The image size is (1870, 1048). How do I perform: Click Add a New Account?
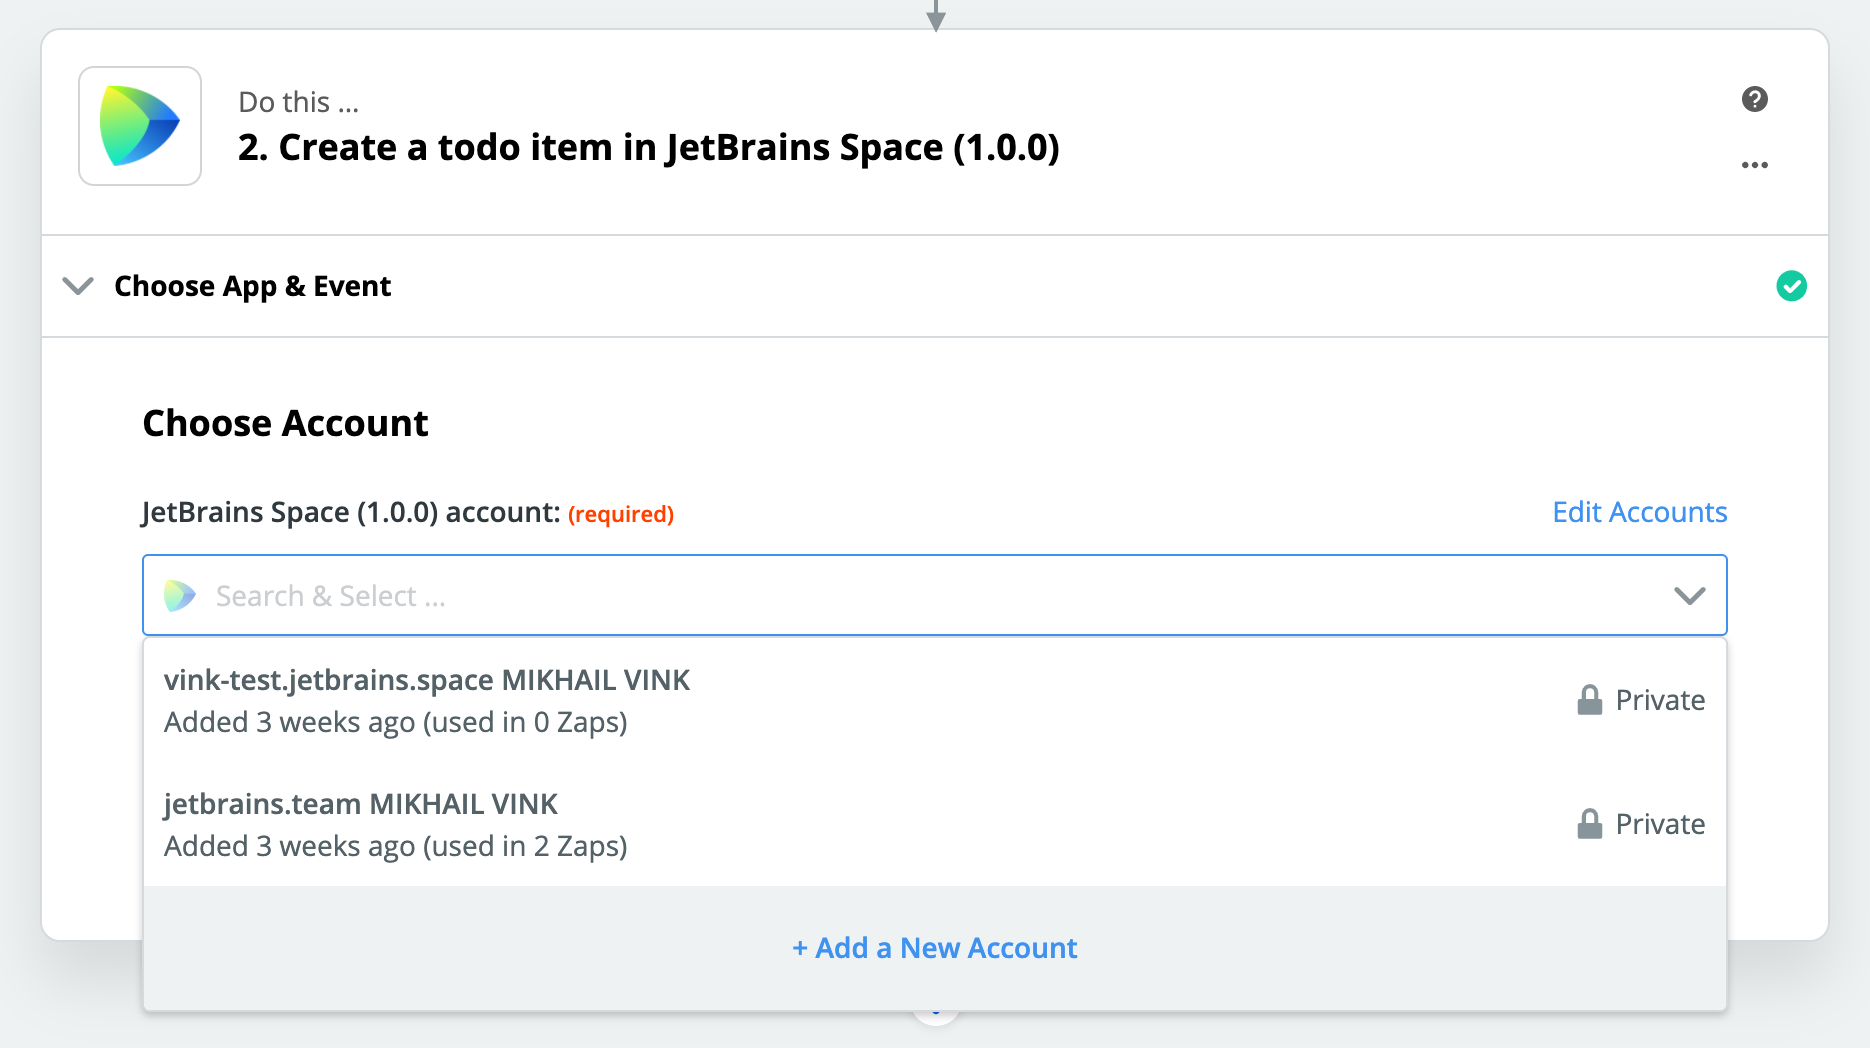(x=934, y=948)
